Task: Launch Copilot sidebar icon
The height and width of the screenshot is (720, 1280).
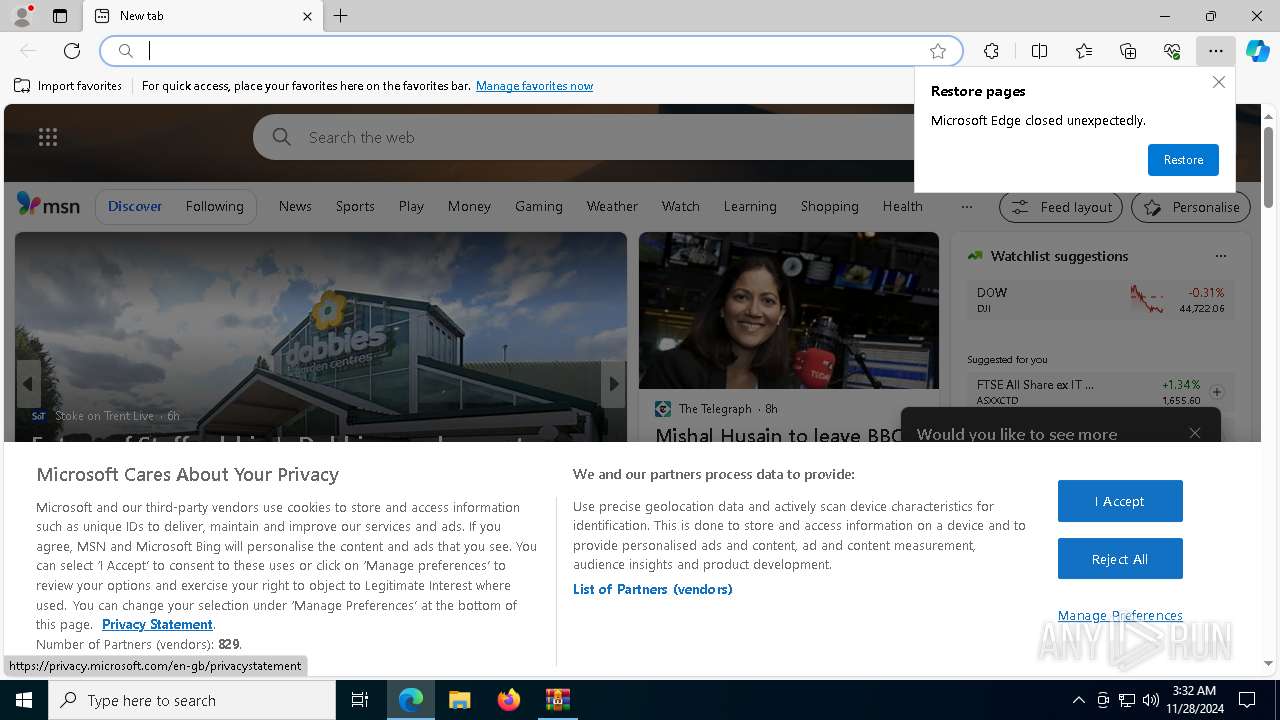Action: click(1257, 51)
